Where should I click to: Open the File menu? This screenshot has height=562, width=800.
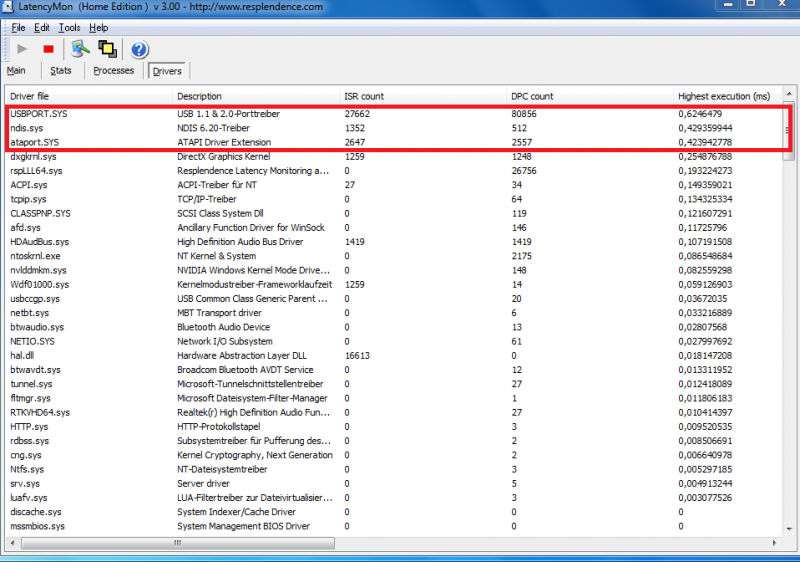tap(18, 28)
